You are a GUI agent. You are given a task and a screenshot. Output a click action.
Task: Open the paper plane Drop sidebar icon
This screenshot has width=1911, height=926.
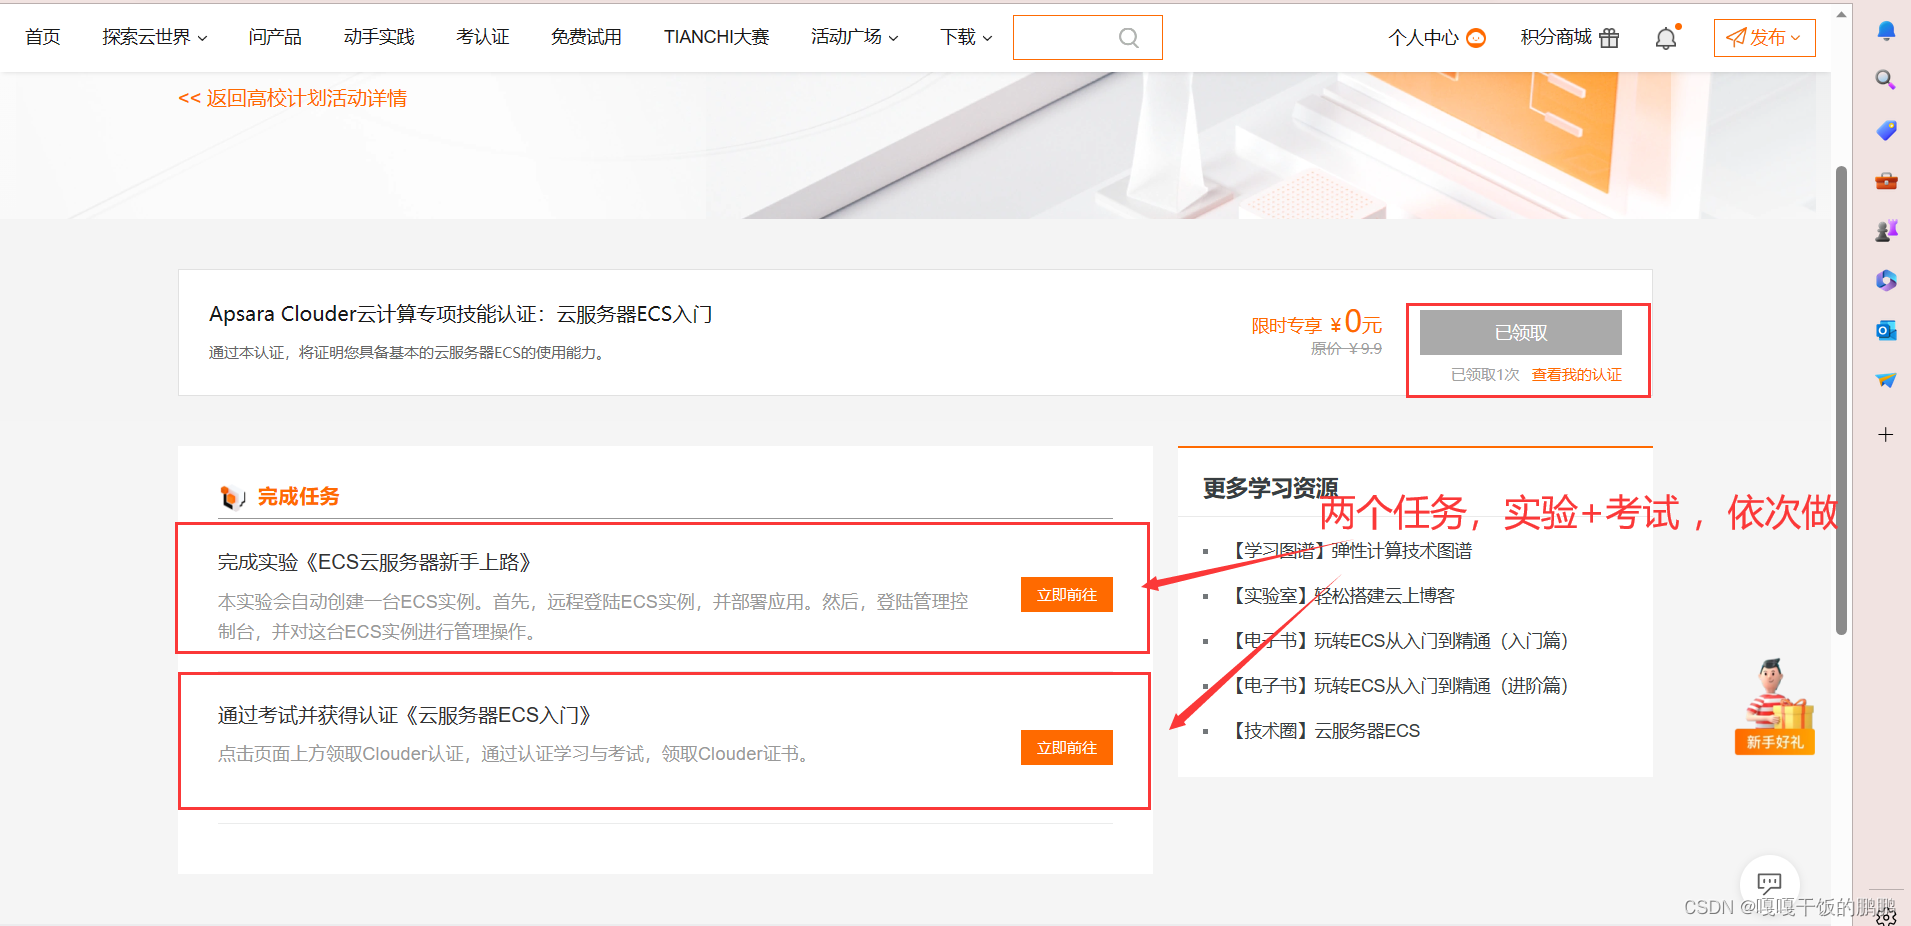[x=1886, y=380]
